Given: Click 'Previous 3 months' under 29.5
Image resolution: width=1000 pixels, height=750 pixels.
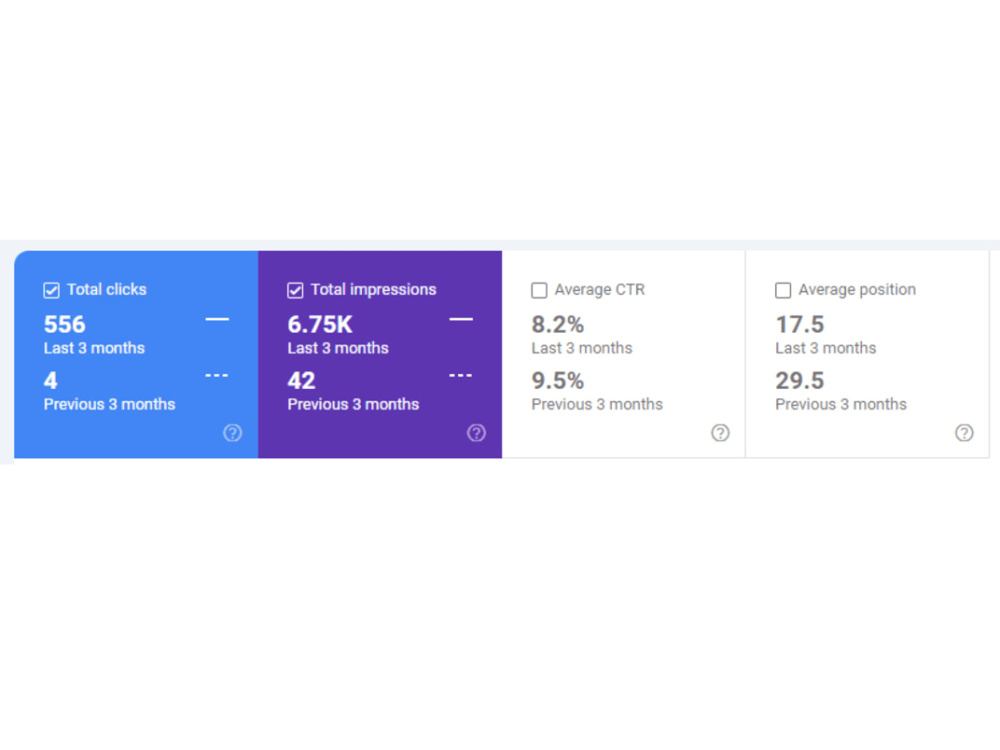Looking at the screenshot, I should click(x=841, y=404).
